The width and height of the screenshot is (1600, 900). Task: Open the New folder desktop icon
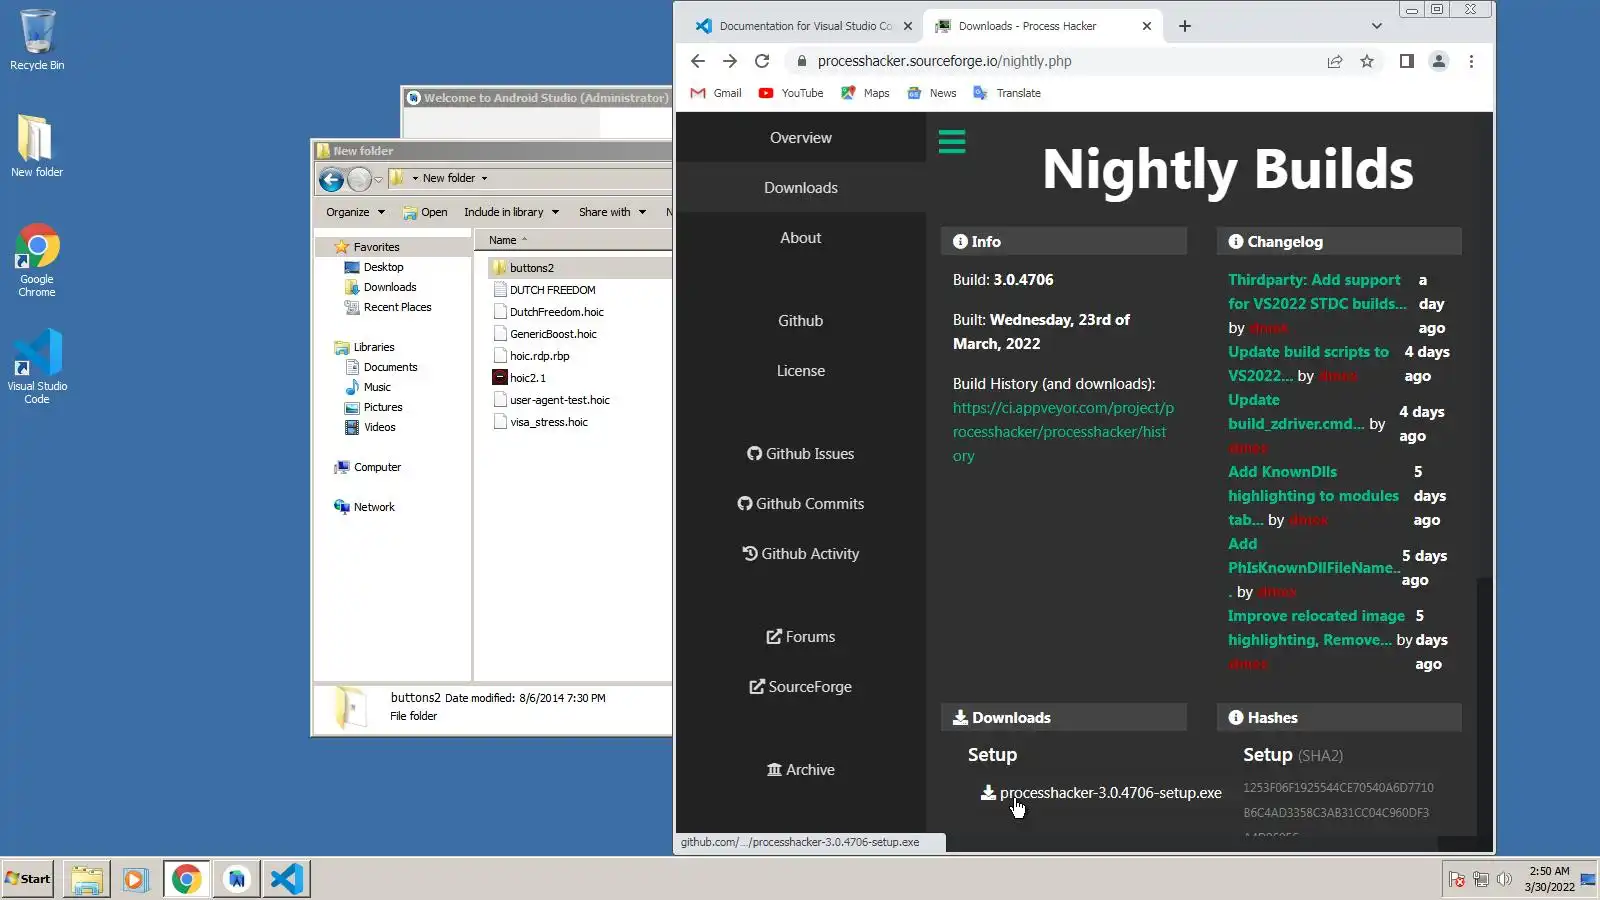(x=37, y=146)
